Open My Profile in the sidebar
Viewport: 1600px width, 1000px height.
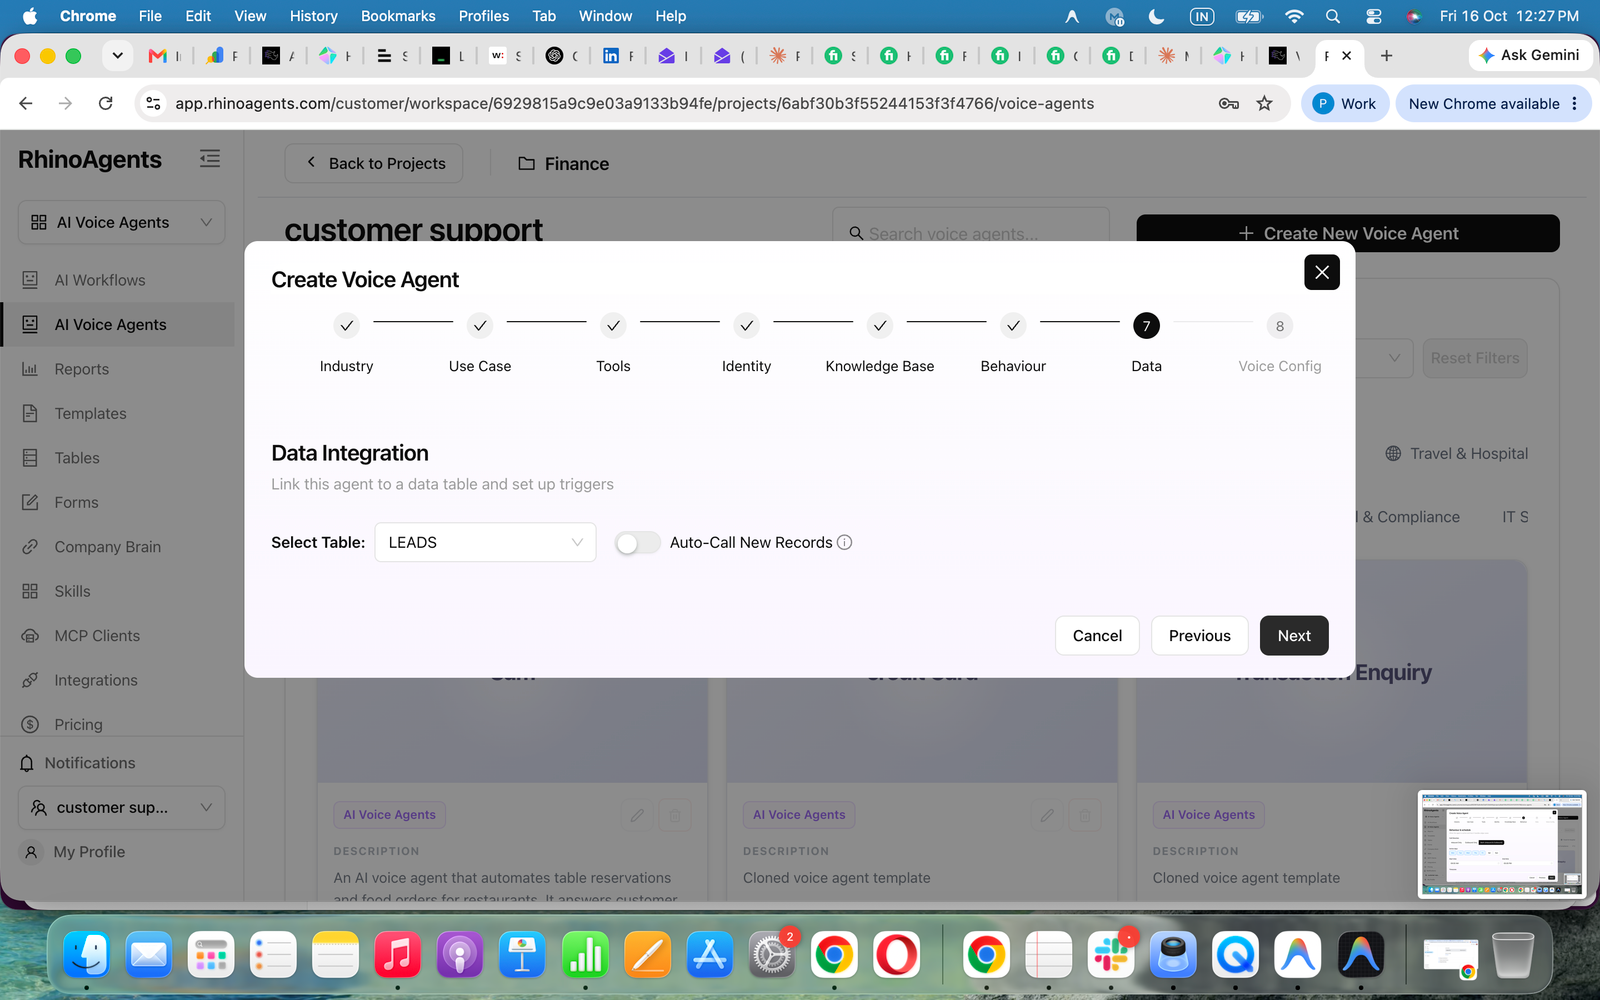89,852
